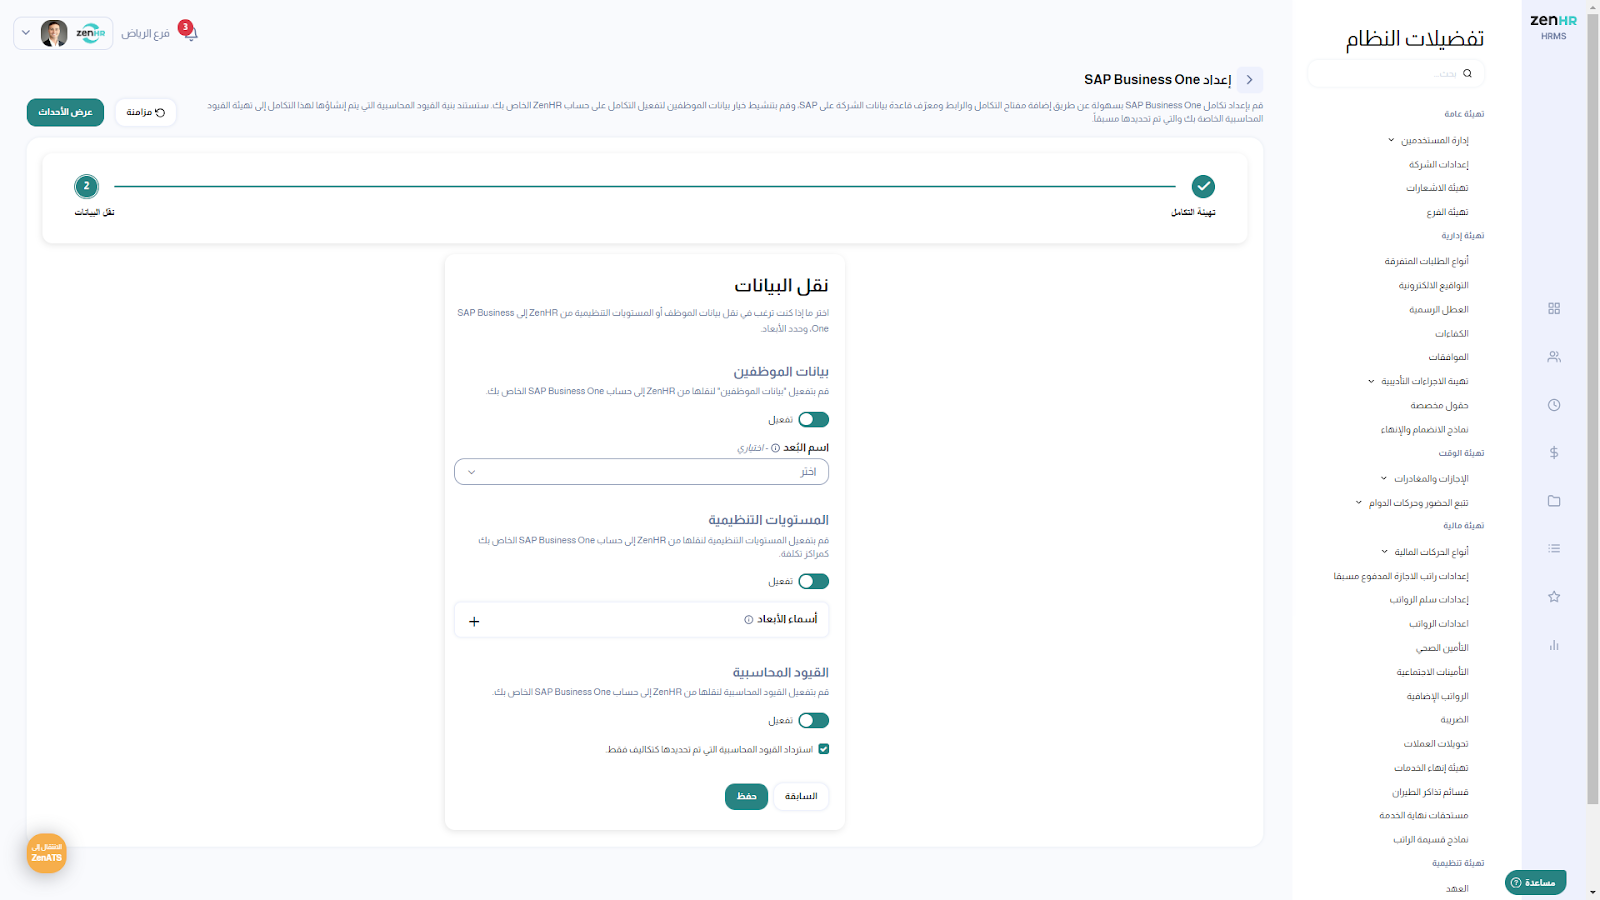Image resolution: width=1600 pixels, height=900 pixels.
Task: Click the السابقة previous button
Action: pyautogui.click(x=801, y=797)
